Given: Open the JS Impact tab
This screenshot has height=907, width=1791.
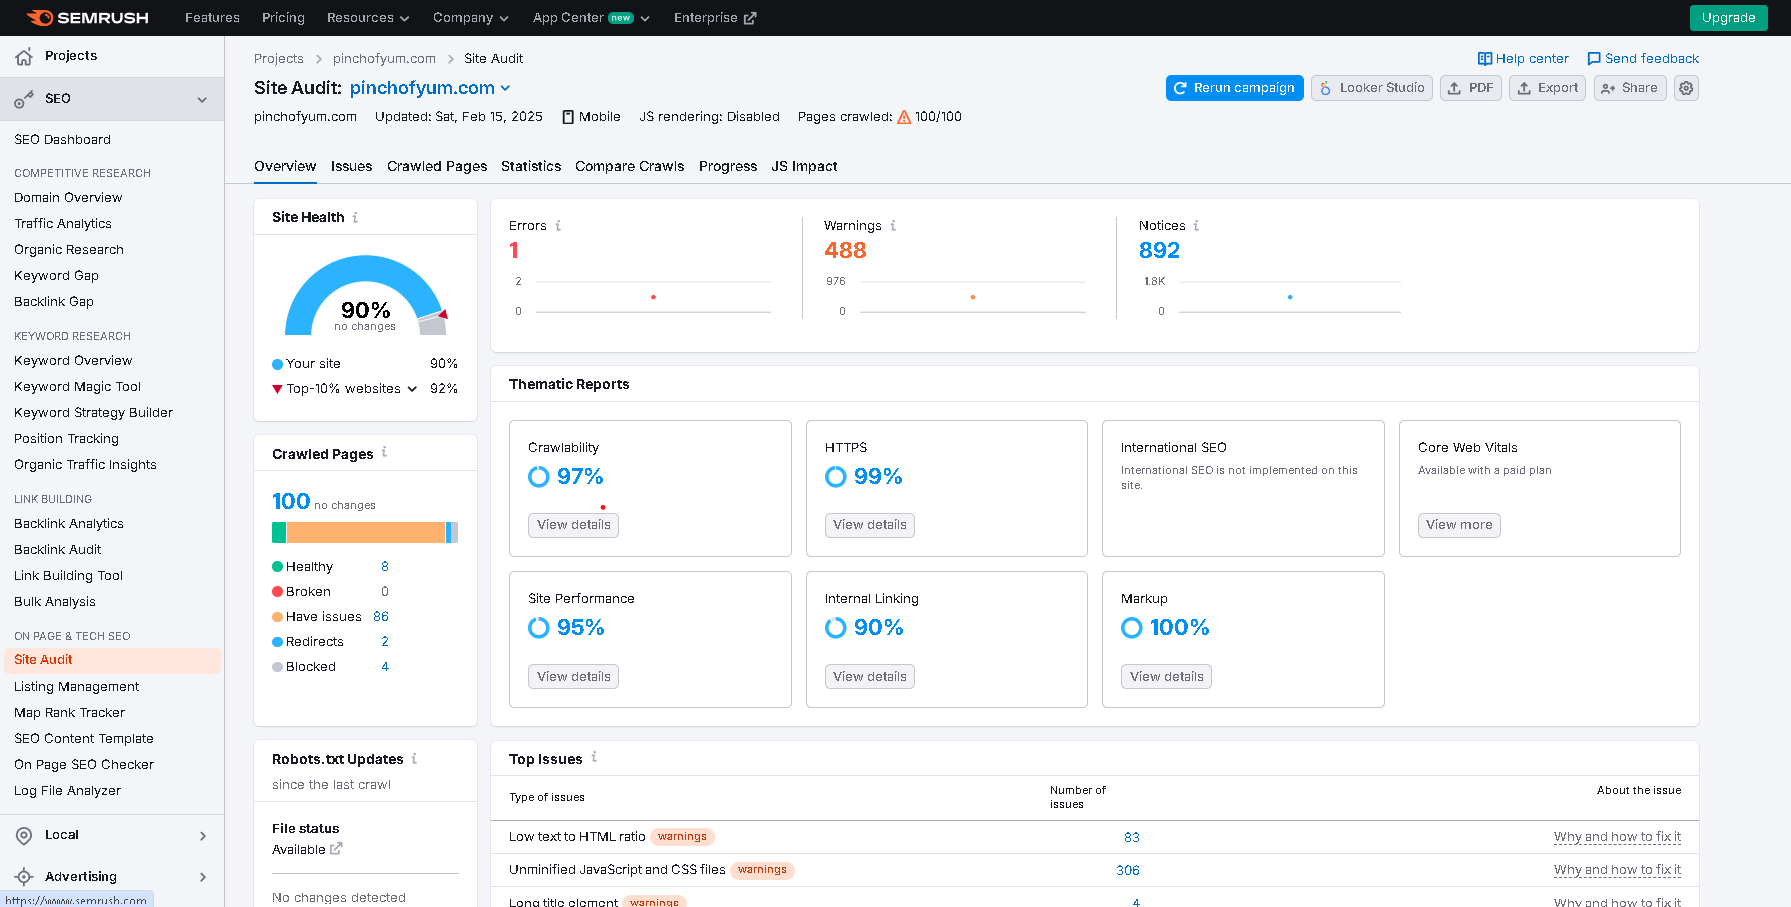Looking at the screenshot, I should [x=804, y=166].
